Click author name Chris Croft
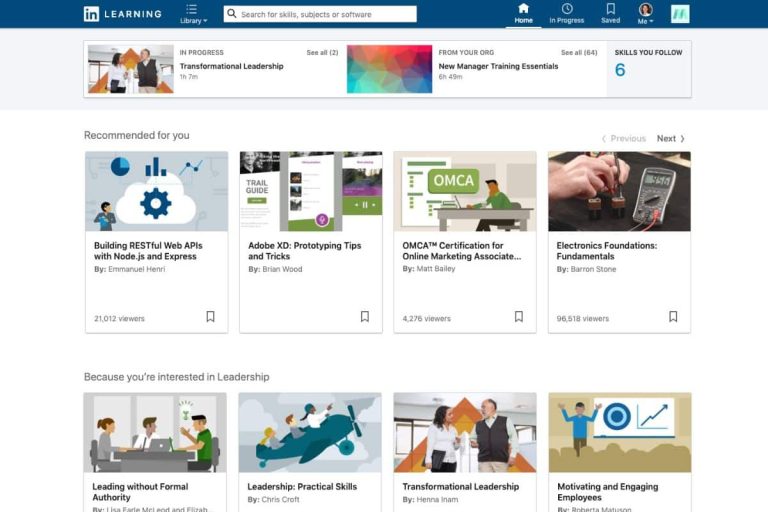The height and width of the screenshot is (512, 768). tap(280, 499)
